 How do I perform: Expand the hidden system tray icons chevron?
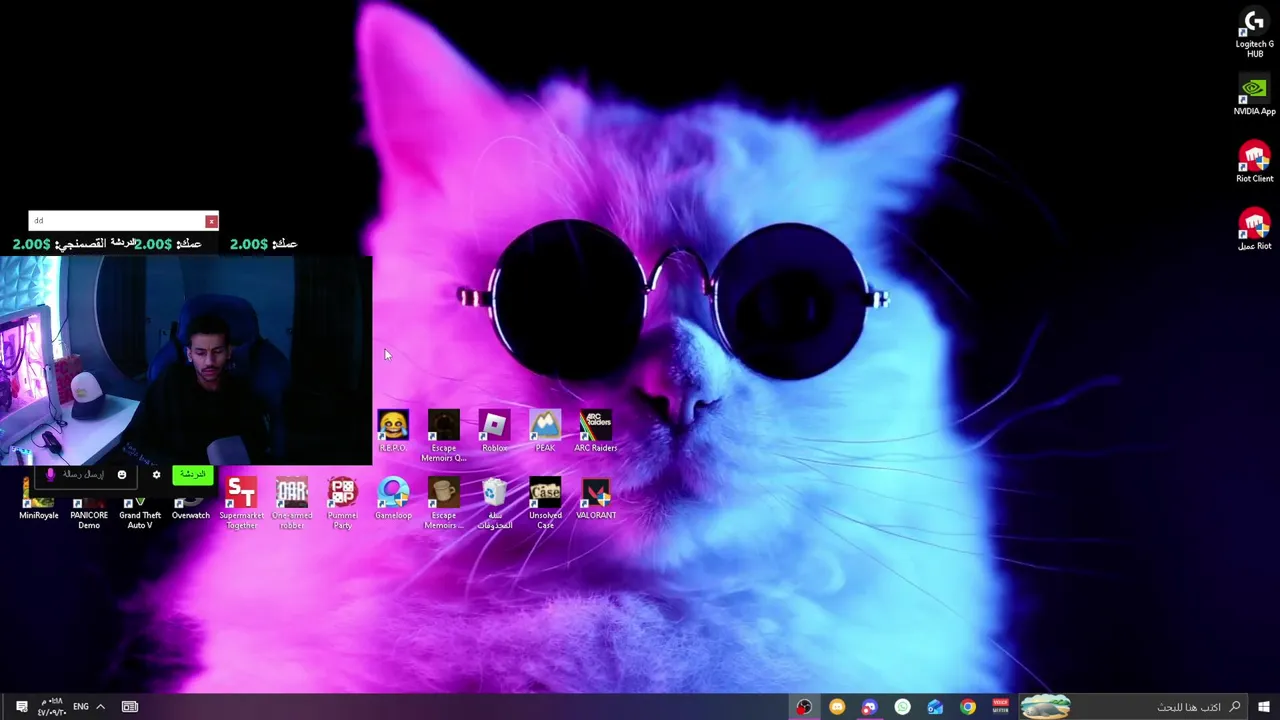pyautogui.click(x=100, y=707)
